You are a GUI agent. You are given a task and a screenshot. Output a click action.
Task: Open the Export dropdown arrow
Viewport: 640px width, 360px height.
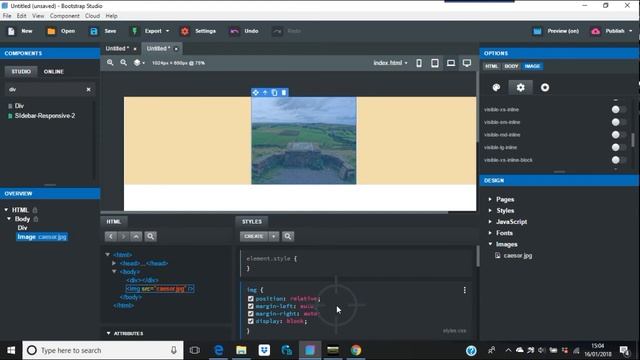pyautogui.click(x=167, y=31)
